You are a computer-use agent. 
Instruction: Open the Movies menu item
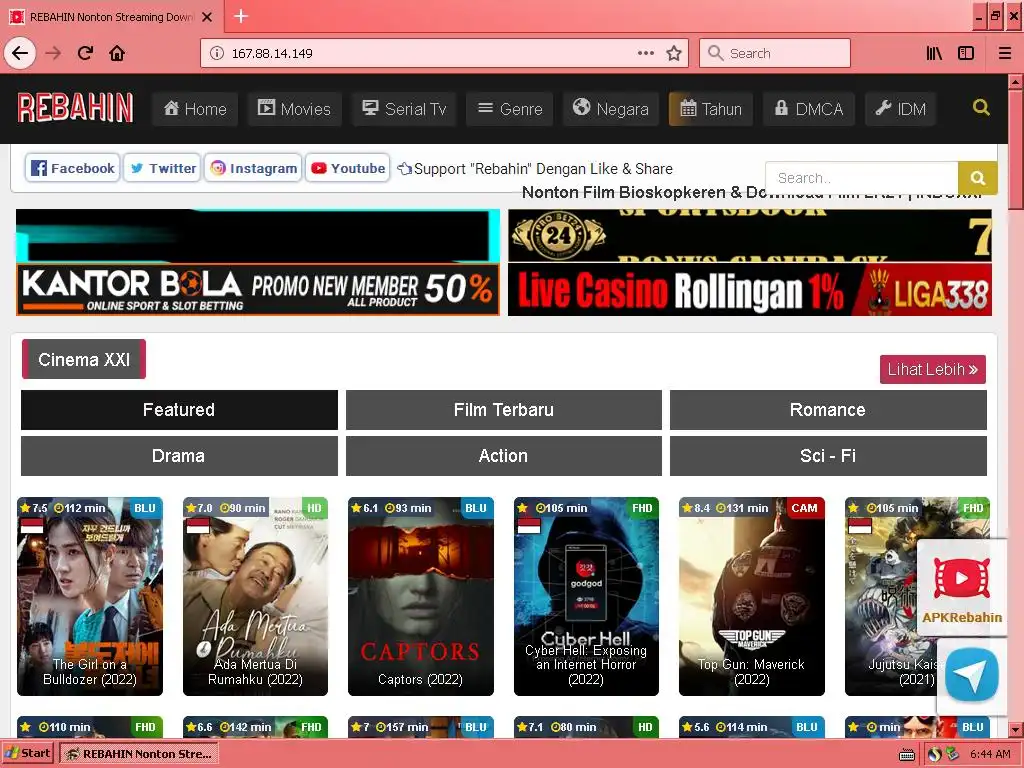295,108
